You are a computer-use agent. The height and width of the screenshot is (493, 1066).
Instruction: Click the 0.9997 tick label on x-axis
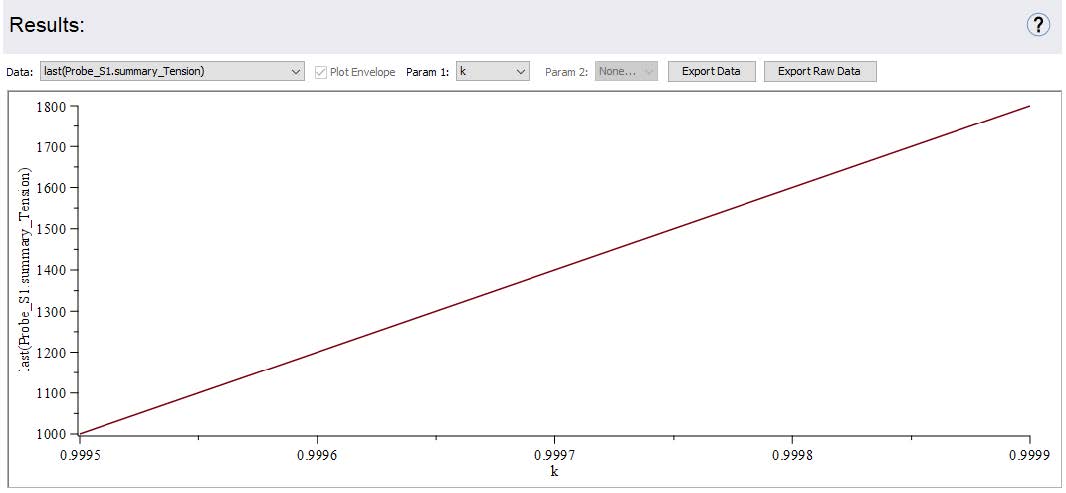pos(554,453)
